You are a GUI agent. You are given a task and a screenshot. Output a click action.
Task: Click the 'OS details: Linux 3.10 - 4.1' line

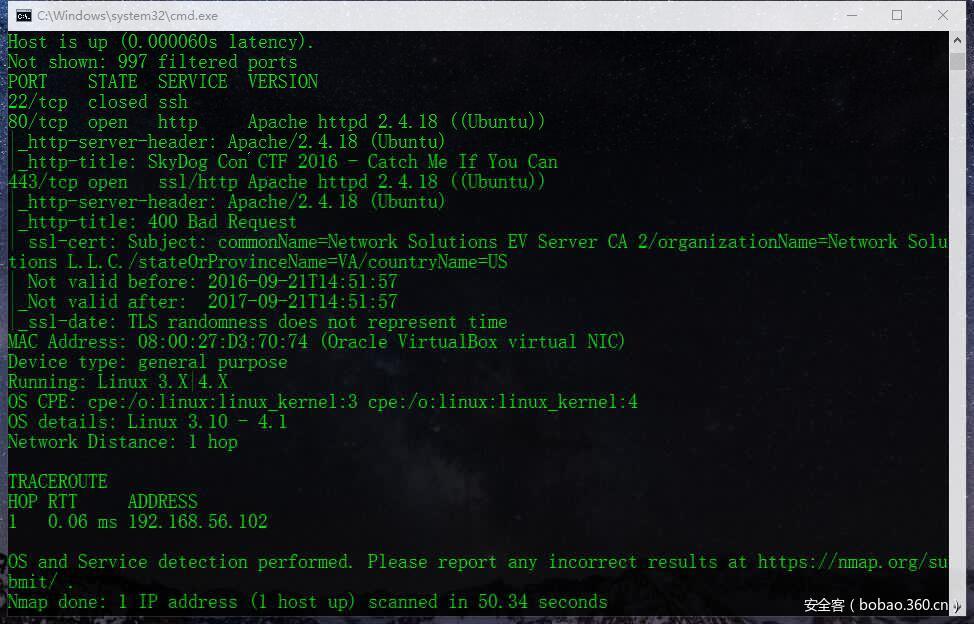click(x=147, y=422)
